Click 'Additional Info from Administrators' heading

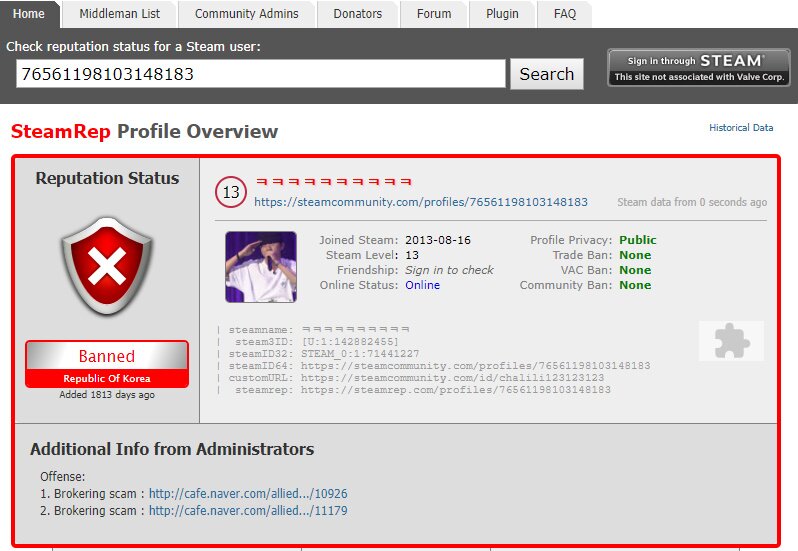coord(172,449)
